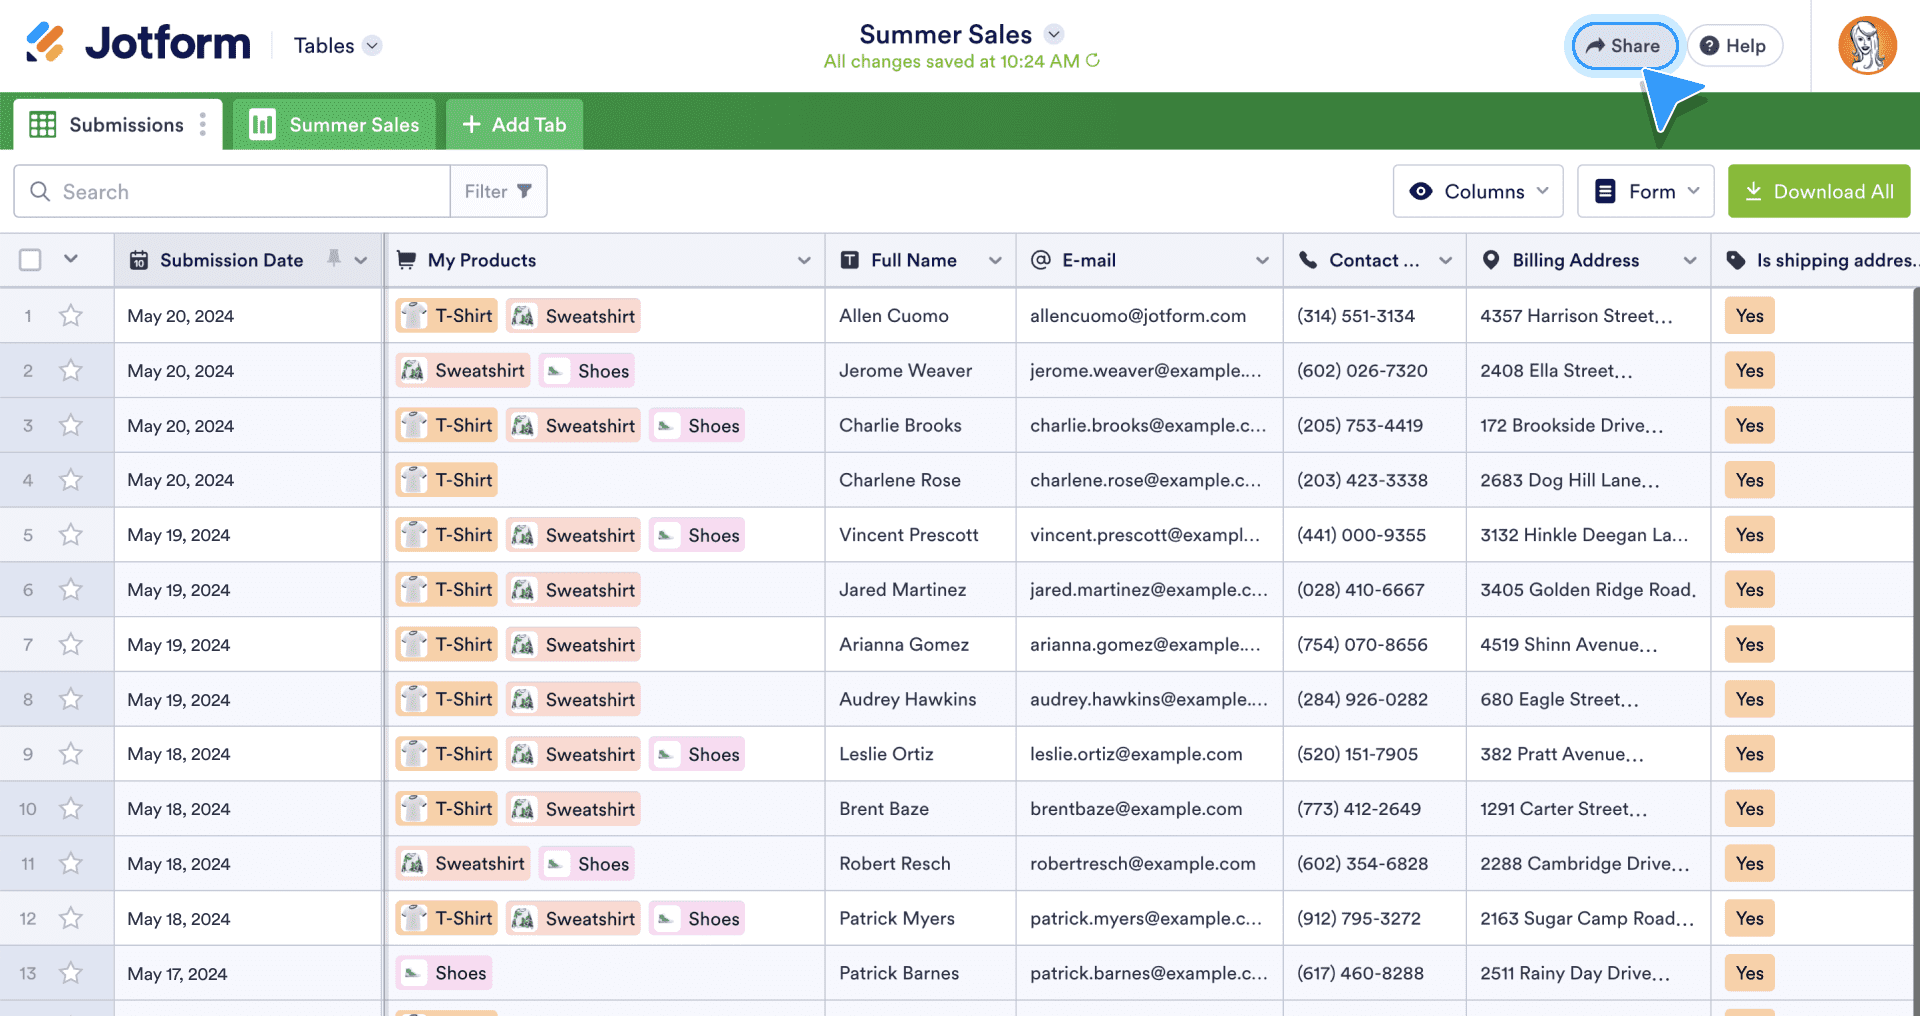This screenshot has width=1920, height=1016.
Task: Click the Jotform logo
Action: 135,43
